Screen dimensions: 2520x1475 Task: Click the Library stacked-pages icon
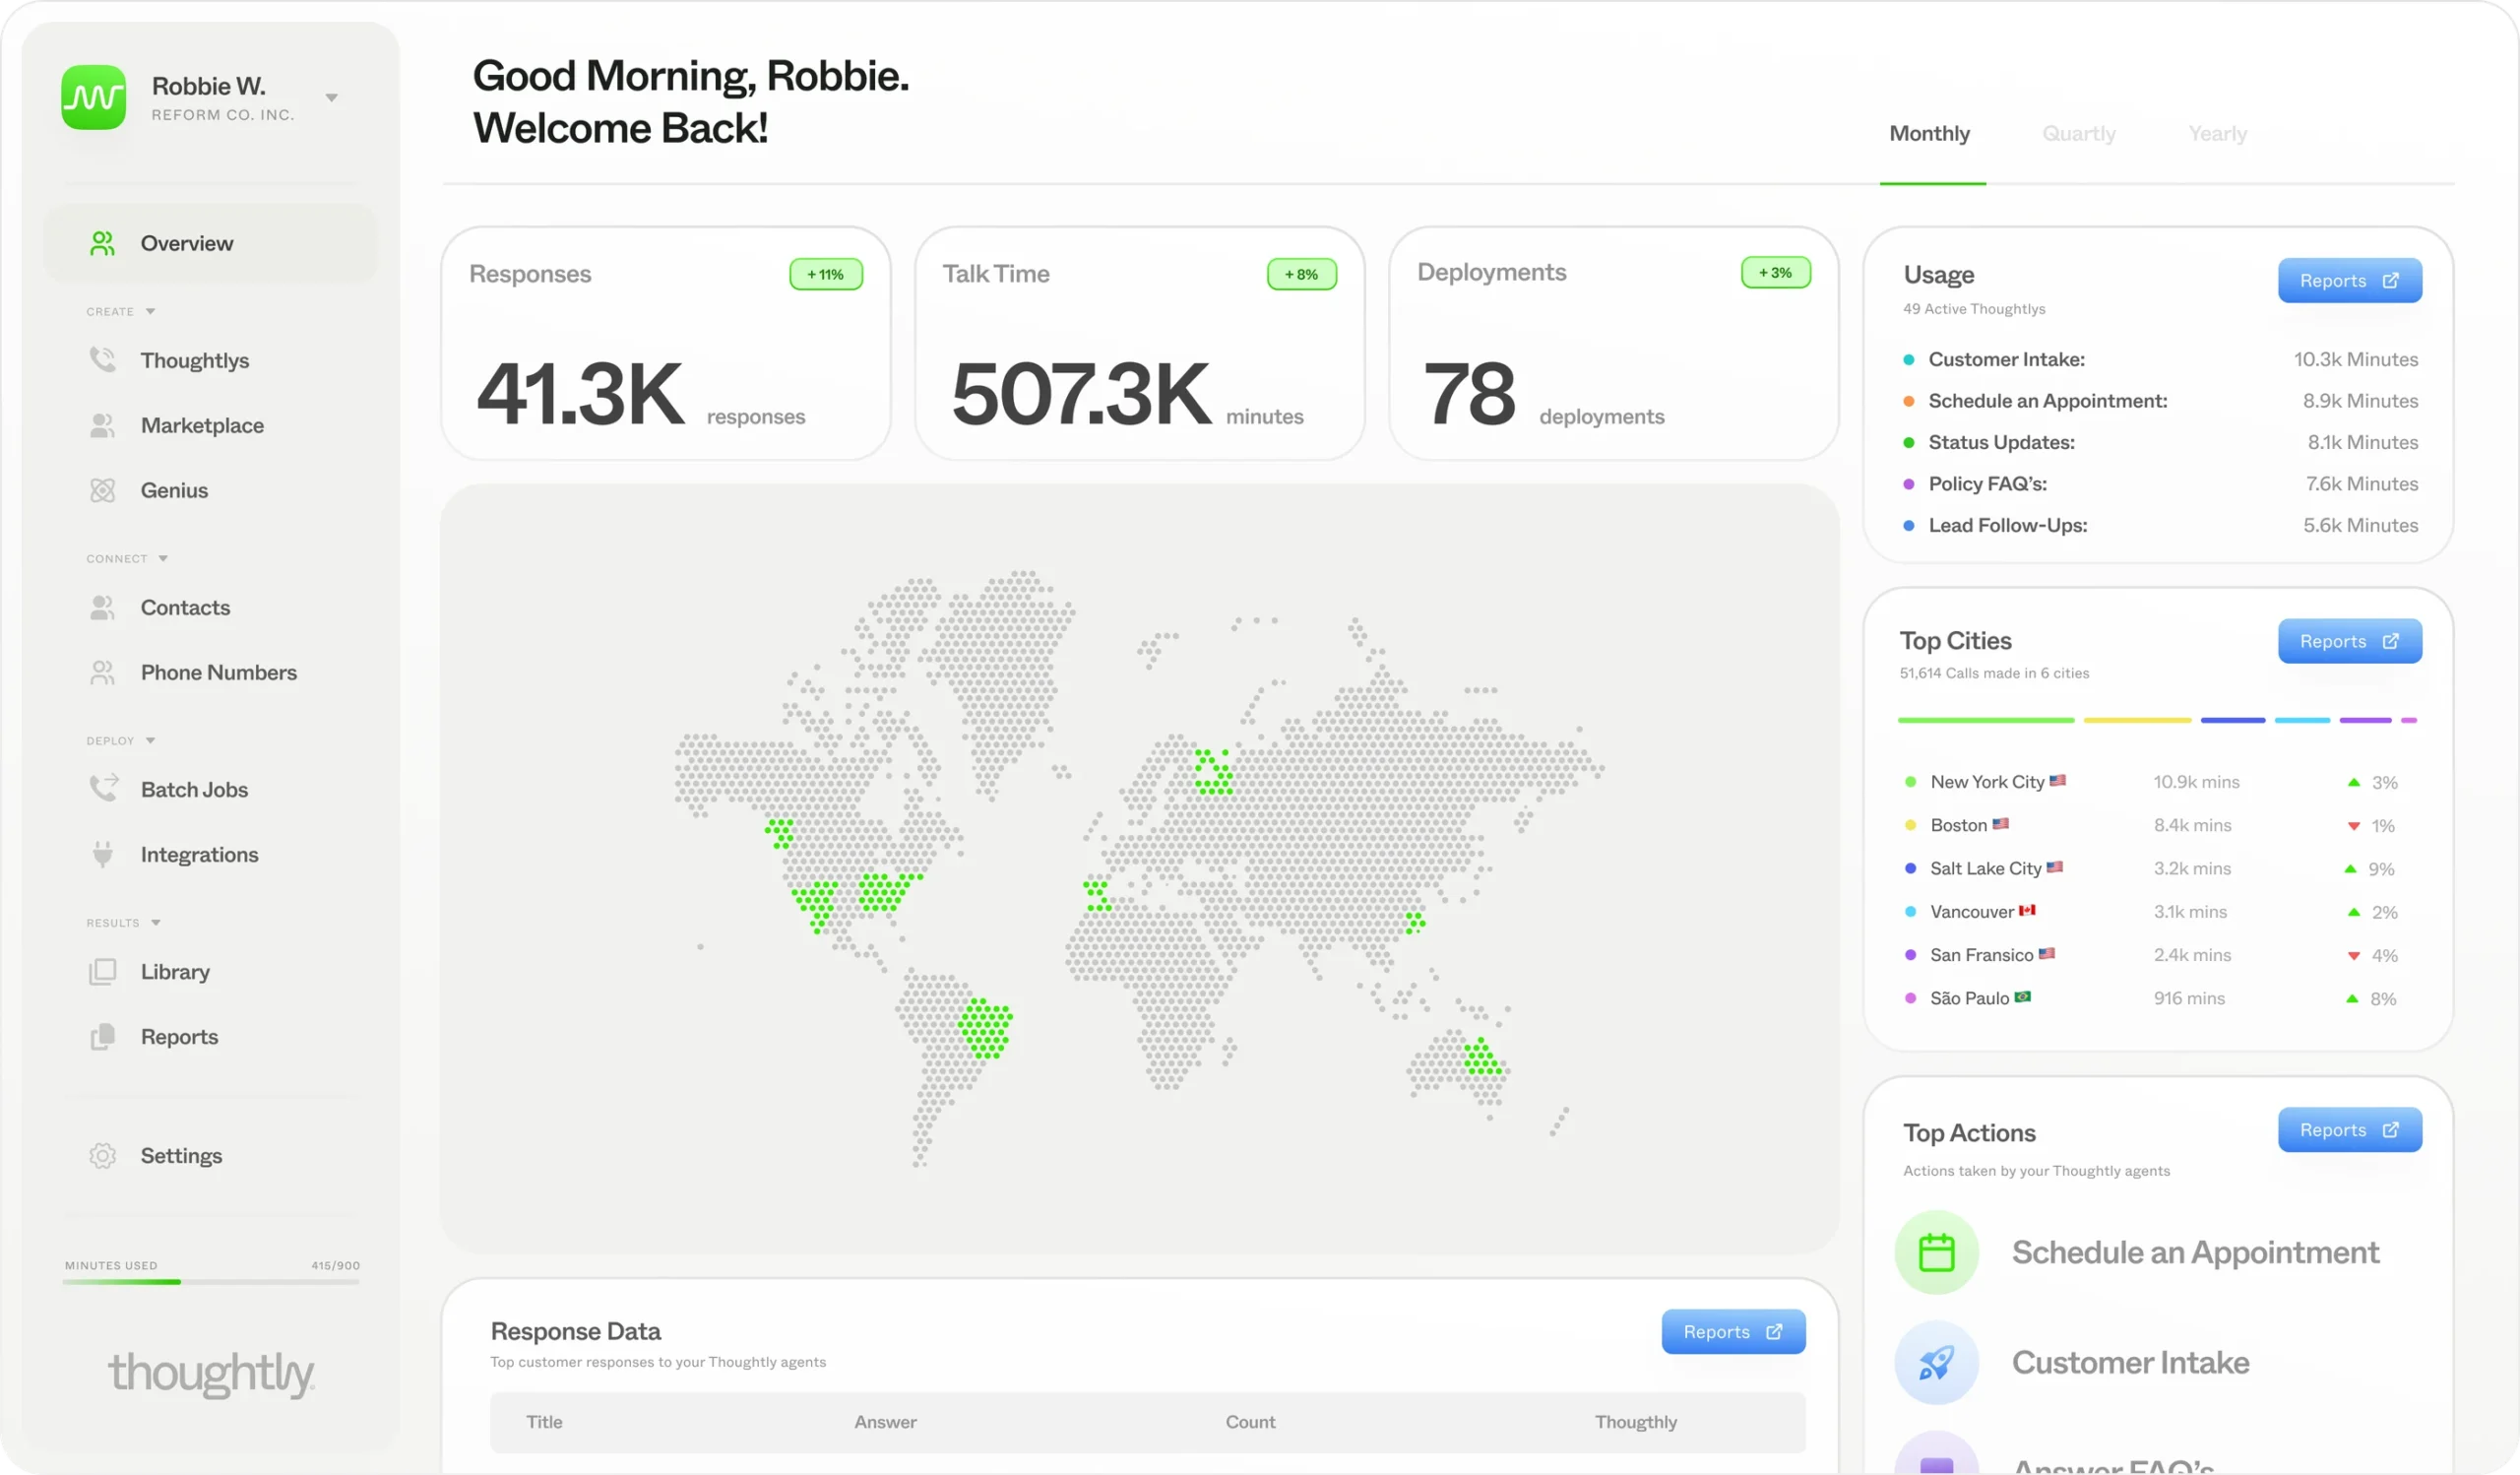pos(103,971)
